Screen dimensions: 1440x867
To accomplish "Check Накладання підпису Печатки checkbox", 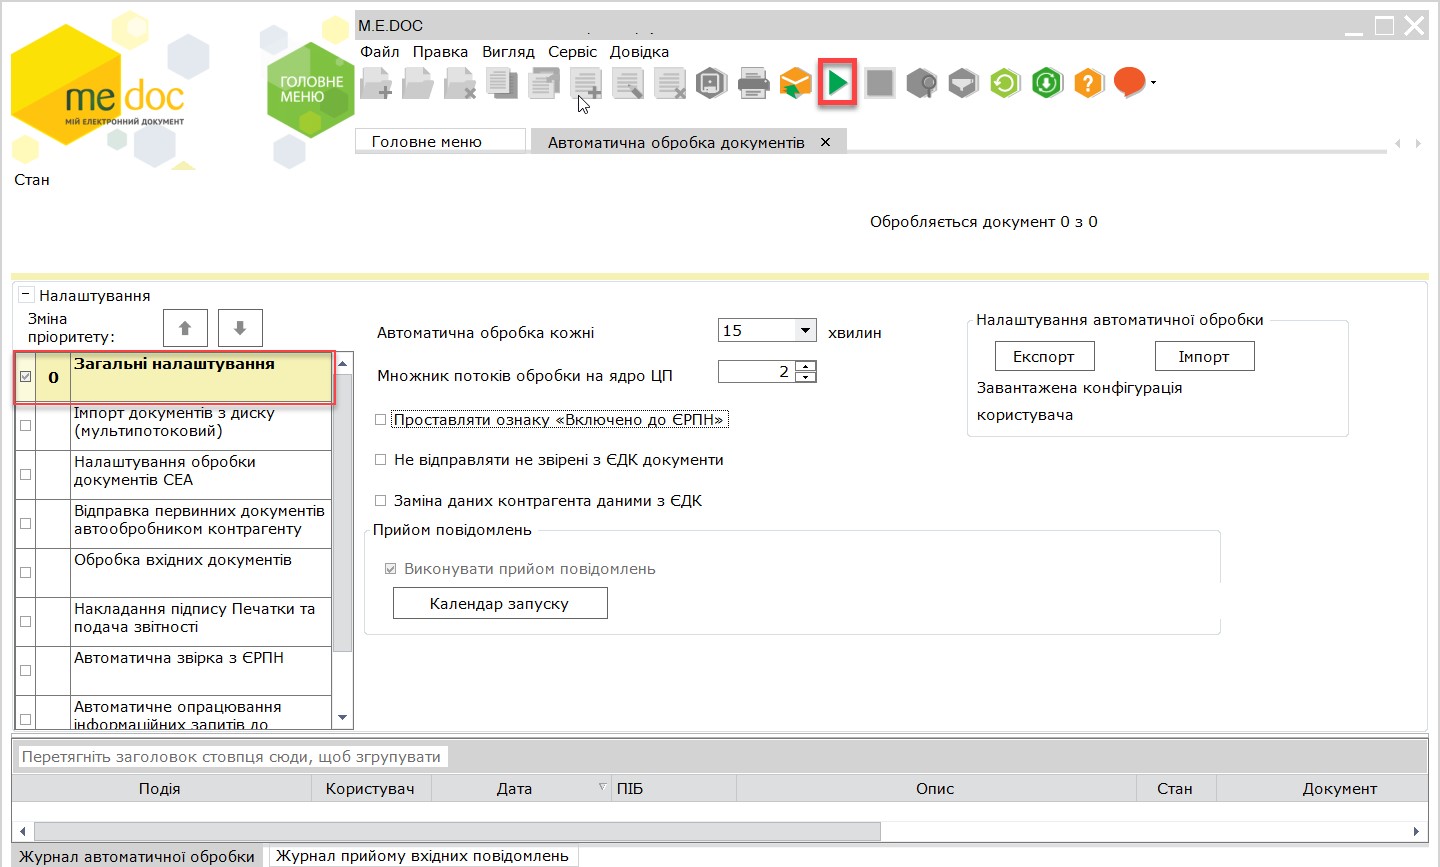I will [26, 621].
